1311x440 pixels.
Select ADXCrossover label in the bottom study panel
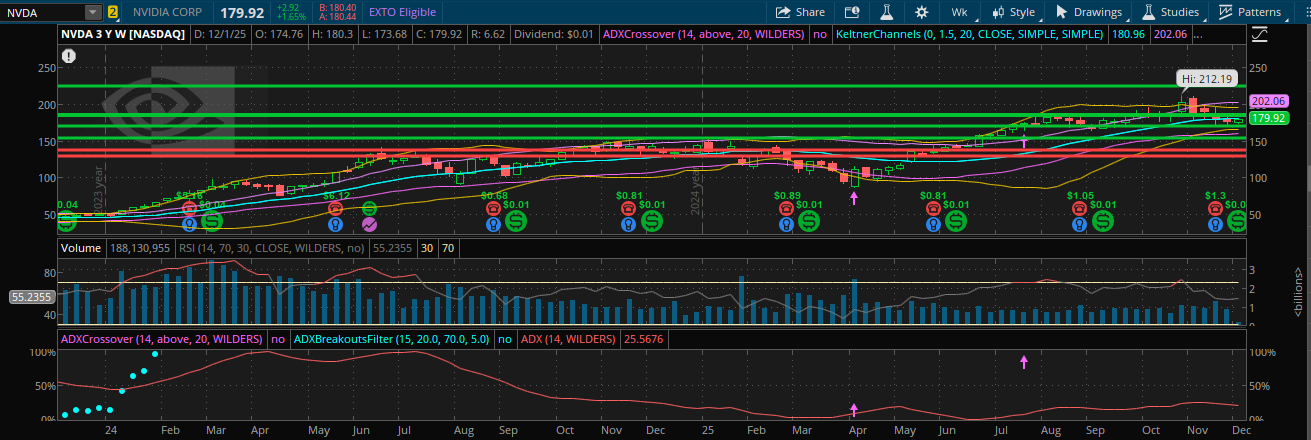[162, 339]
